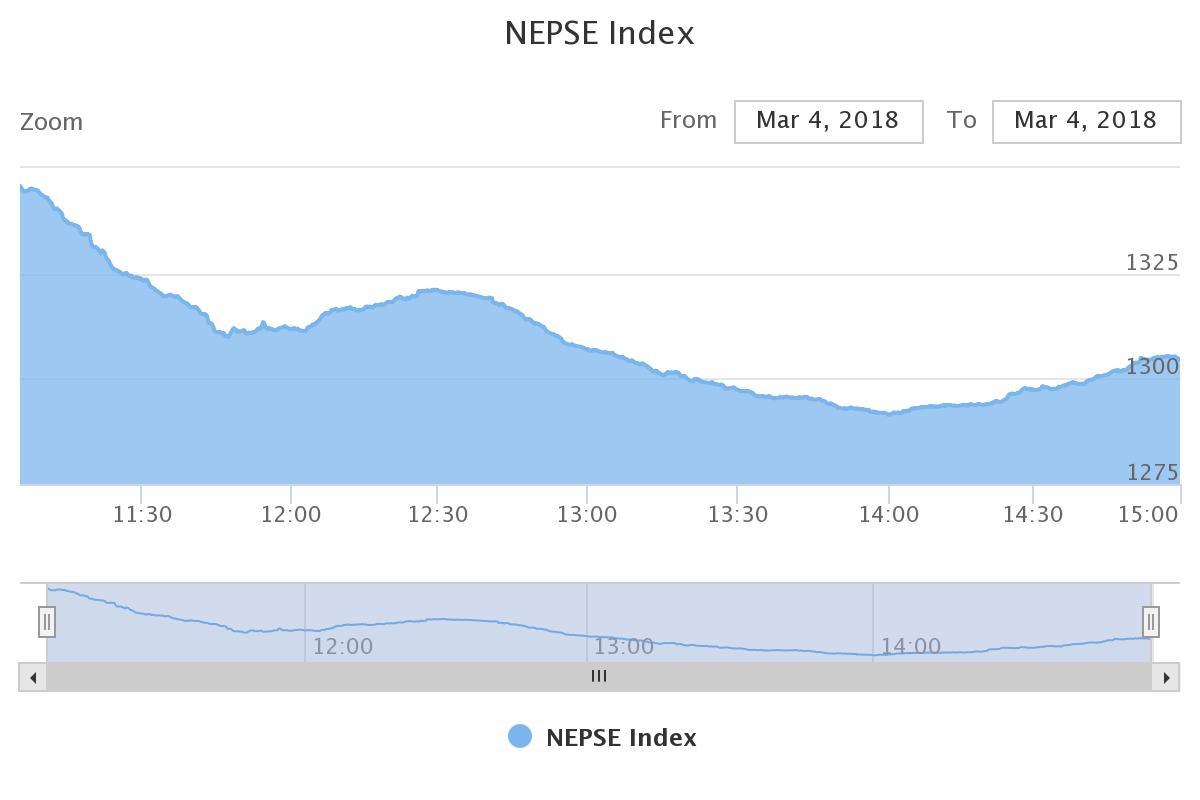
Task: Click the From label near date inputs
Action: coord(688,120)
